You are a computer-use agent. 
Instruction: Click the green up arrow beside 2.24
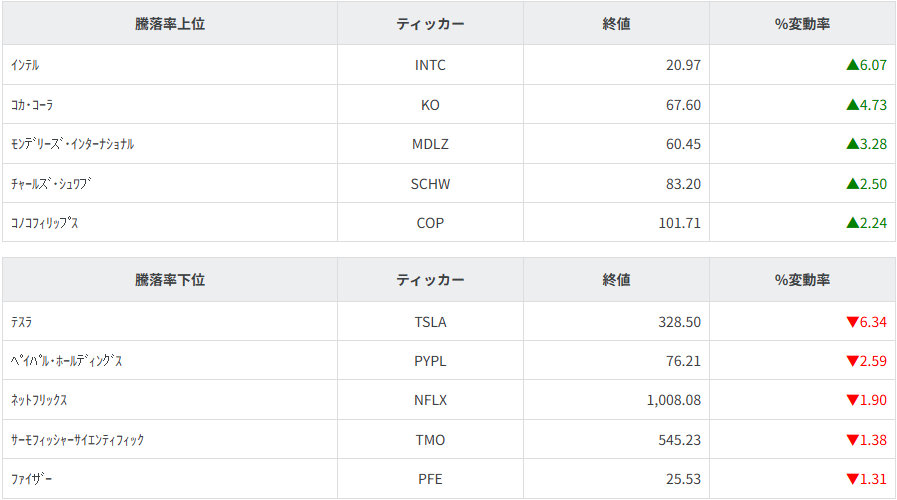click(x=852, y=223)
